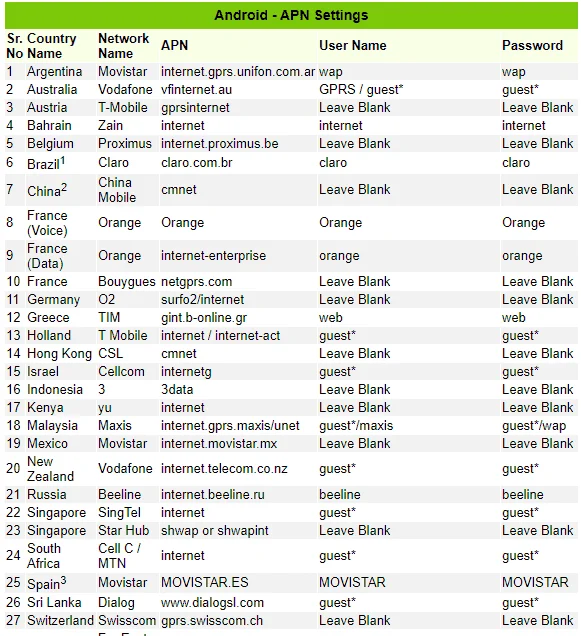Click the Password column header
The width and height of the screenshot is (581, 636).
pos(532,45)
